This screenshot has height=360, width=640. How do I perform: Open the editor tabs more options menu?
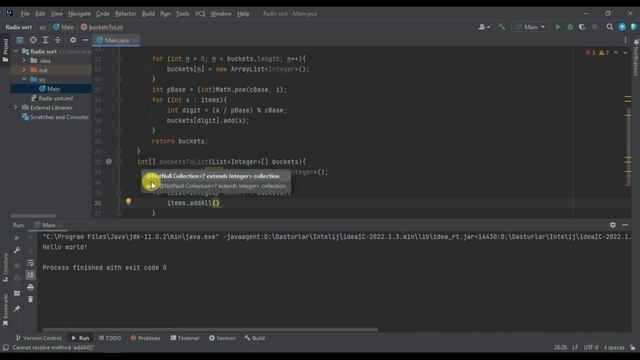click(625, 40)
